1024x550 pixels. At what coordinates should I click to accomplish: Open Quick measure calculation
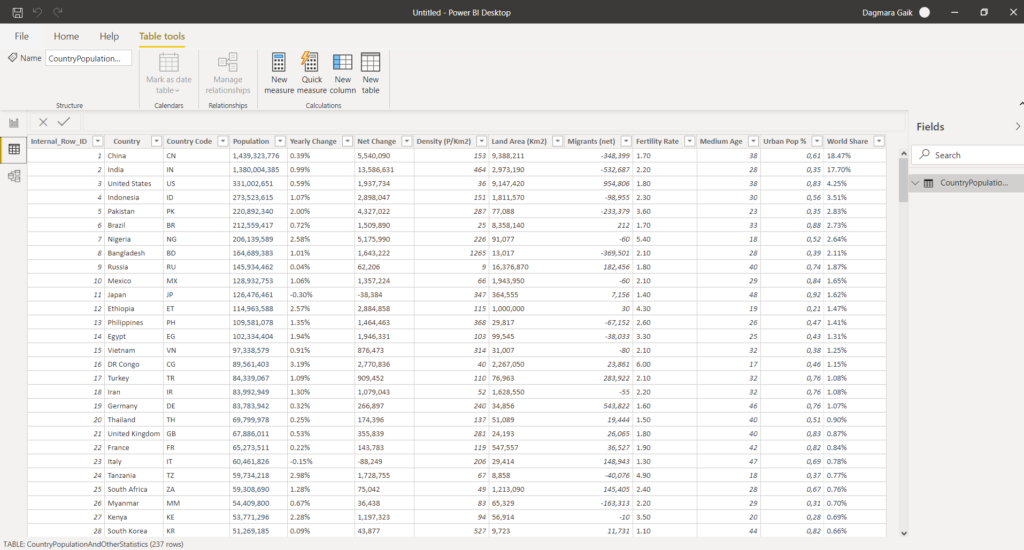click(312, 73)
